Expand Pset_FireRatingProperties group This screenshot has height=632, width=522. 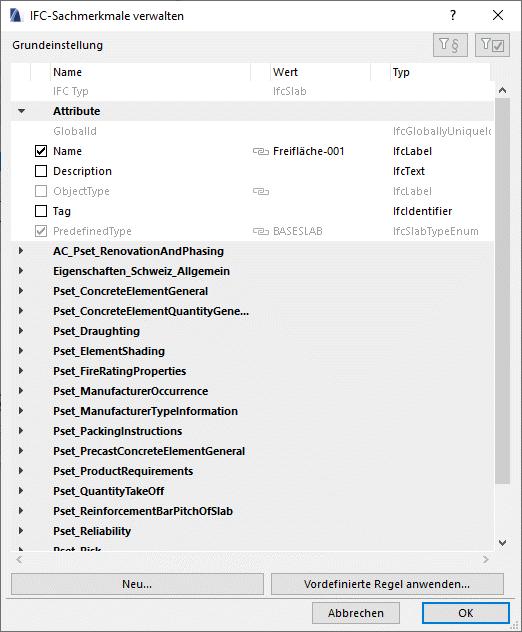[x=21, y=371]
